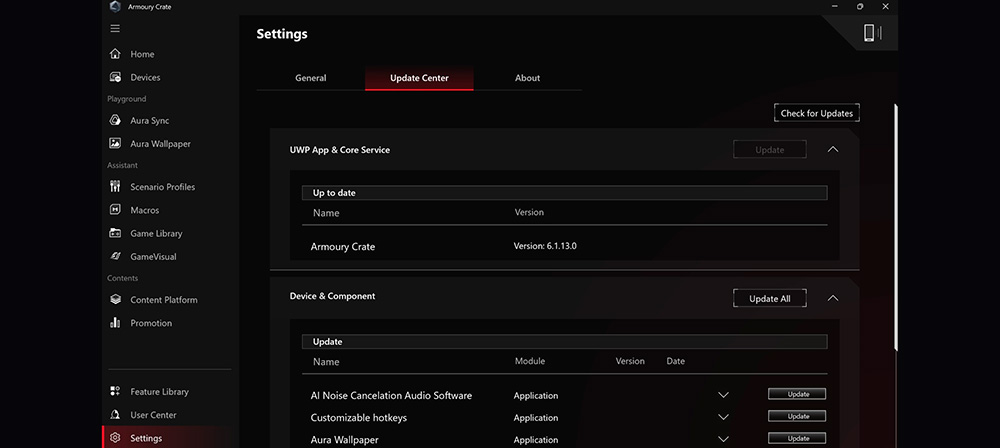Select the Update Center tab

tap(419, 78)
